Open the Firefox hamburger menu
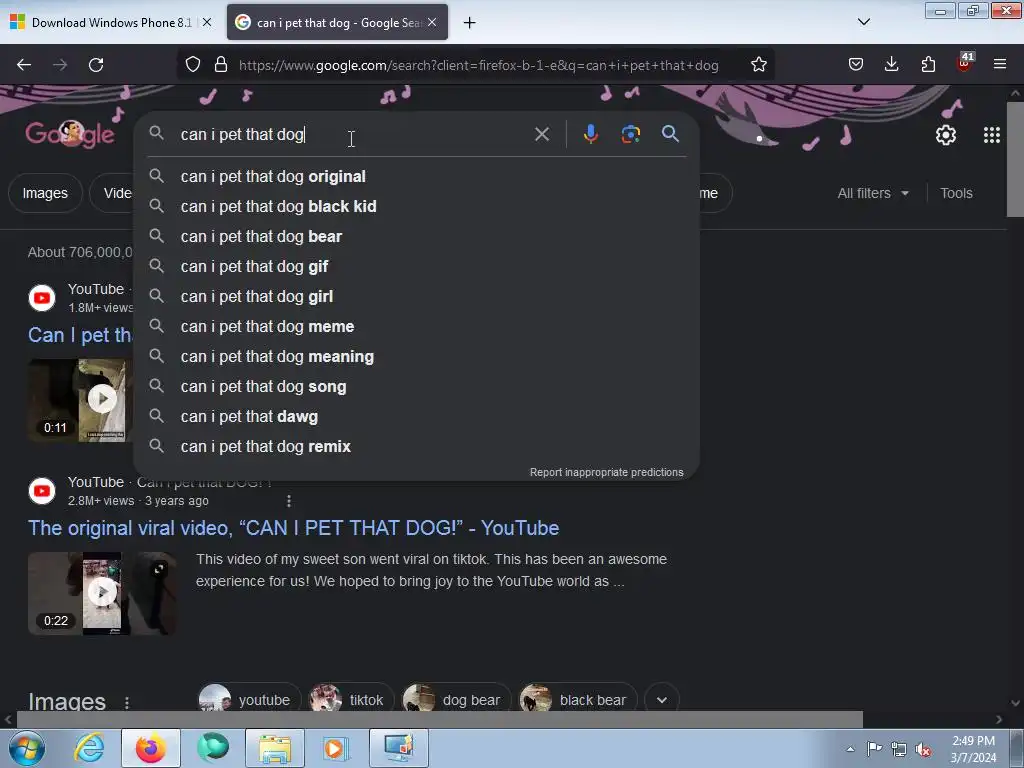 point(1000,64)
